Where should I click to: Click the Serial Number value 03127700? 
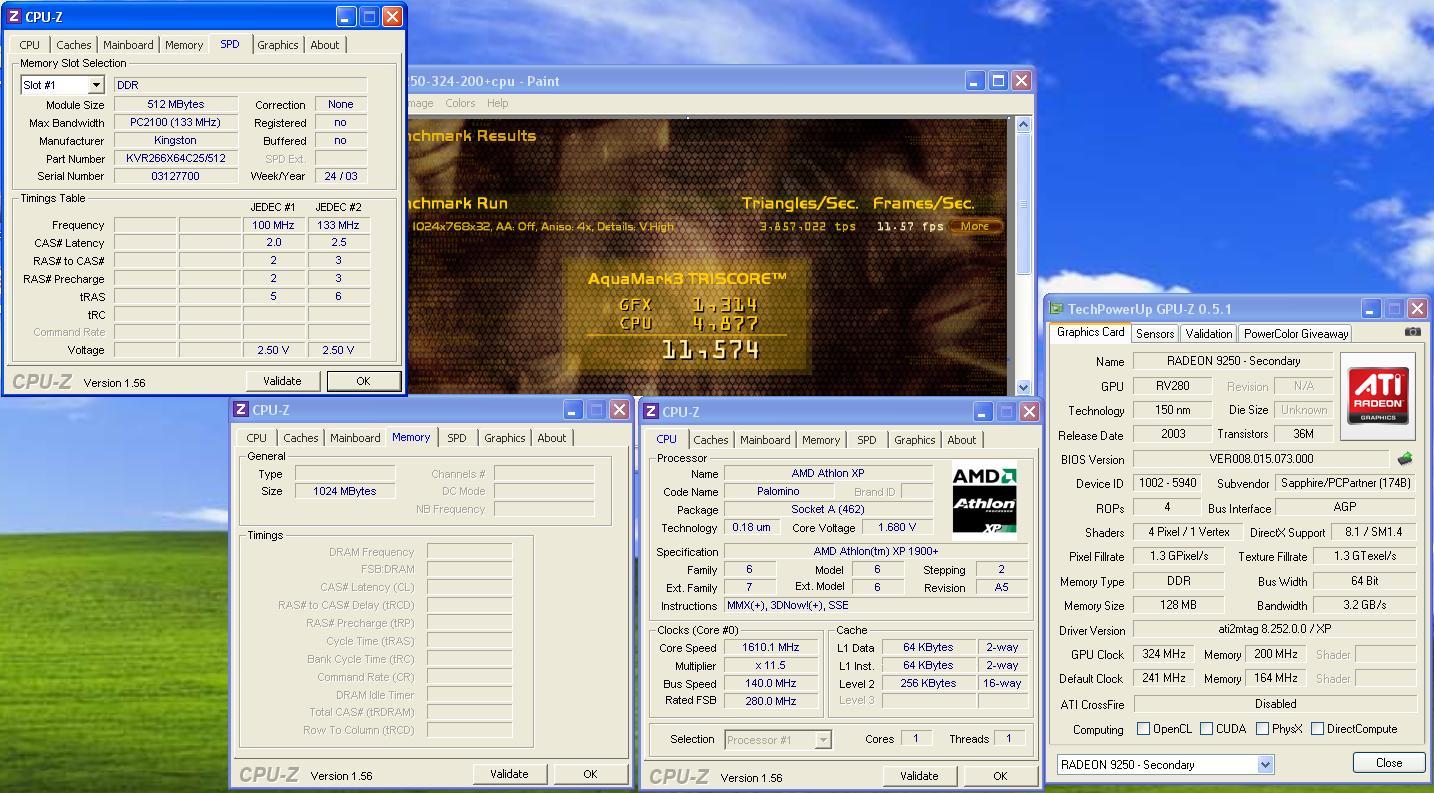176,176
